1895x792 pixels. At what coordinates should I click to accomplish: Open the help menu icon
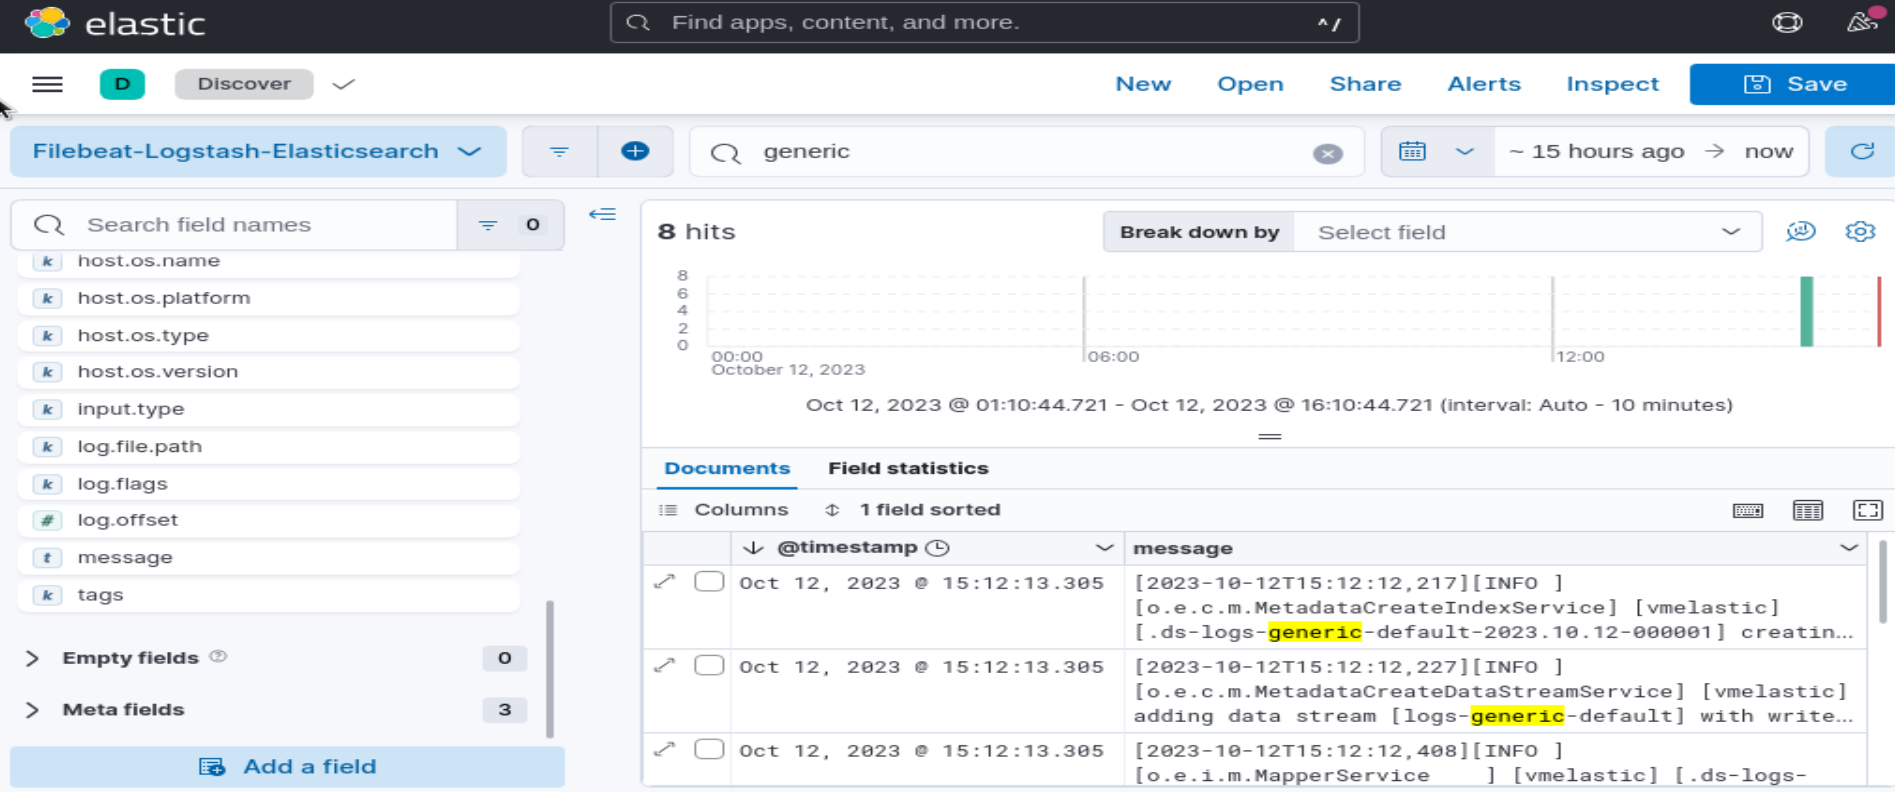1787,23
